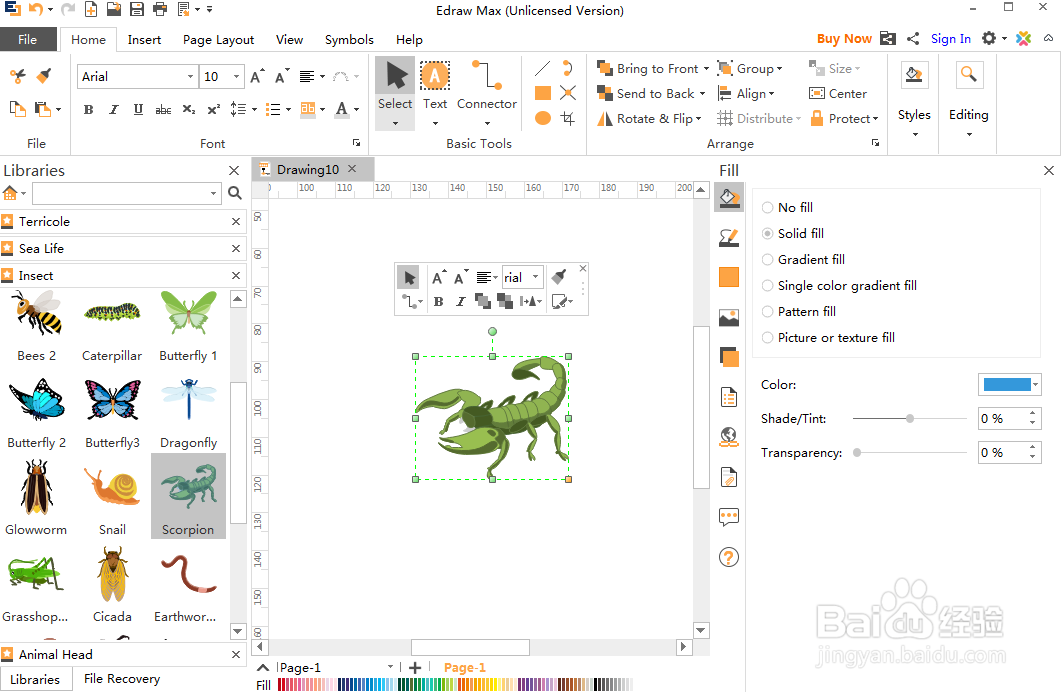The width and height of the screenshot is (1064, 692).
Task: Close the Drawing10 document tab
Action: coord(352,169)
